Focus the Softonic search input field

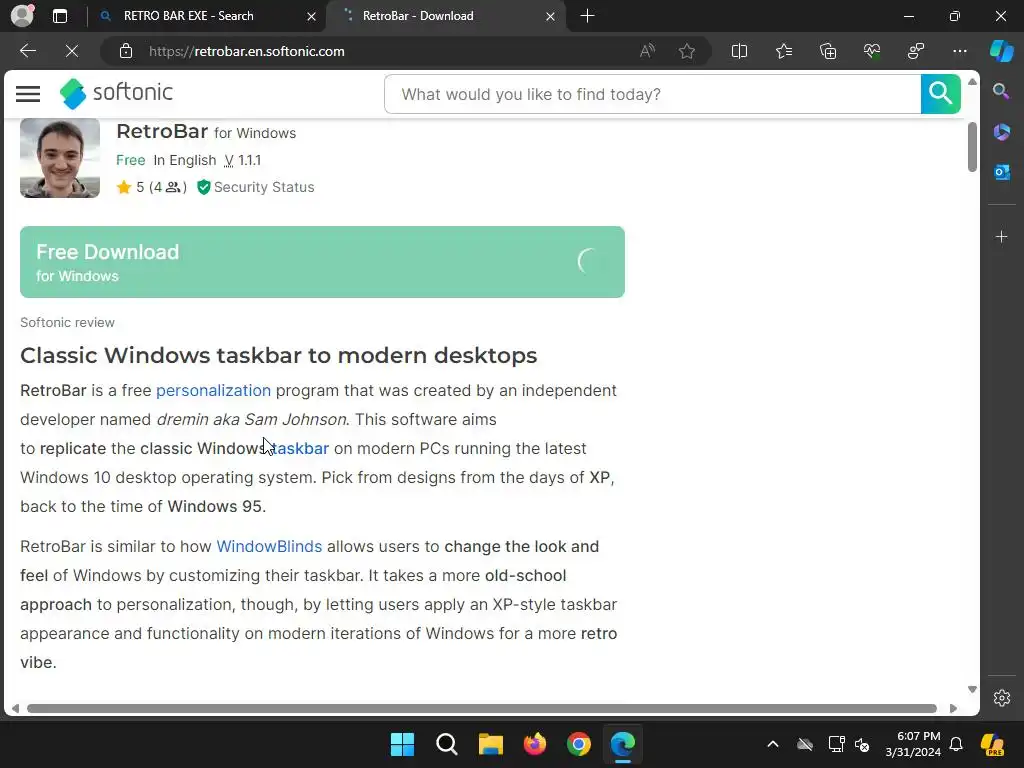pyautogui.click(x=652, y=94)
